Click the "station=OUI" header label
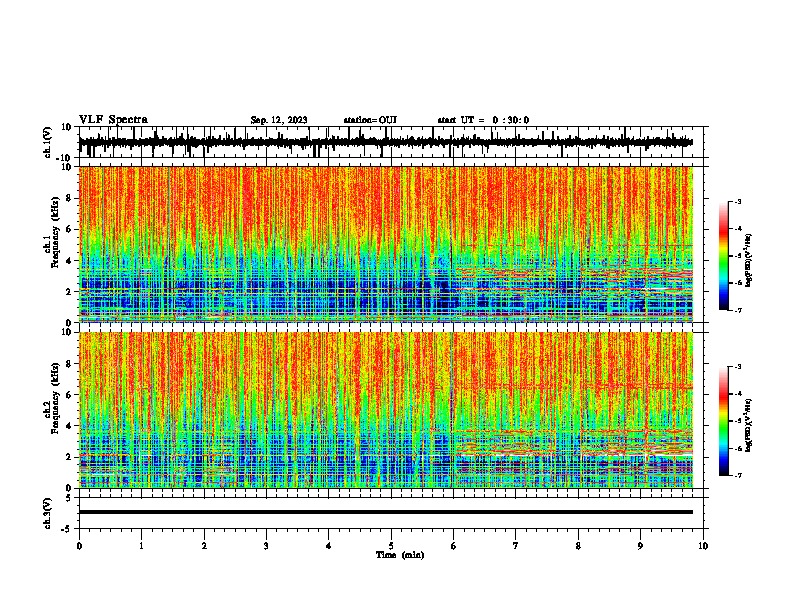792x612 pixels. click(370, 120)
